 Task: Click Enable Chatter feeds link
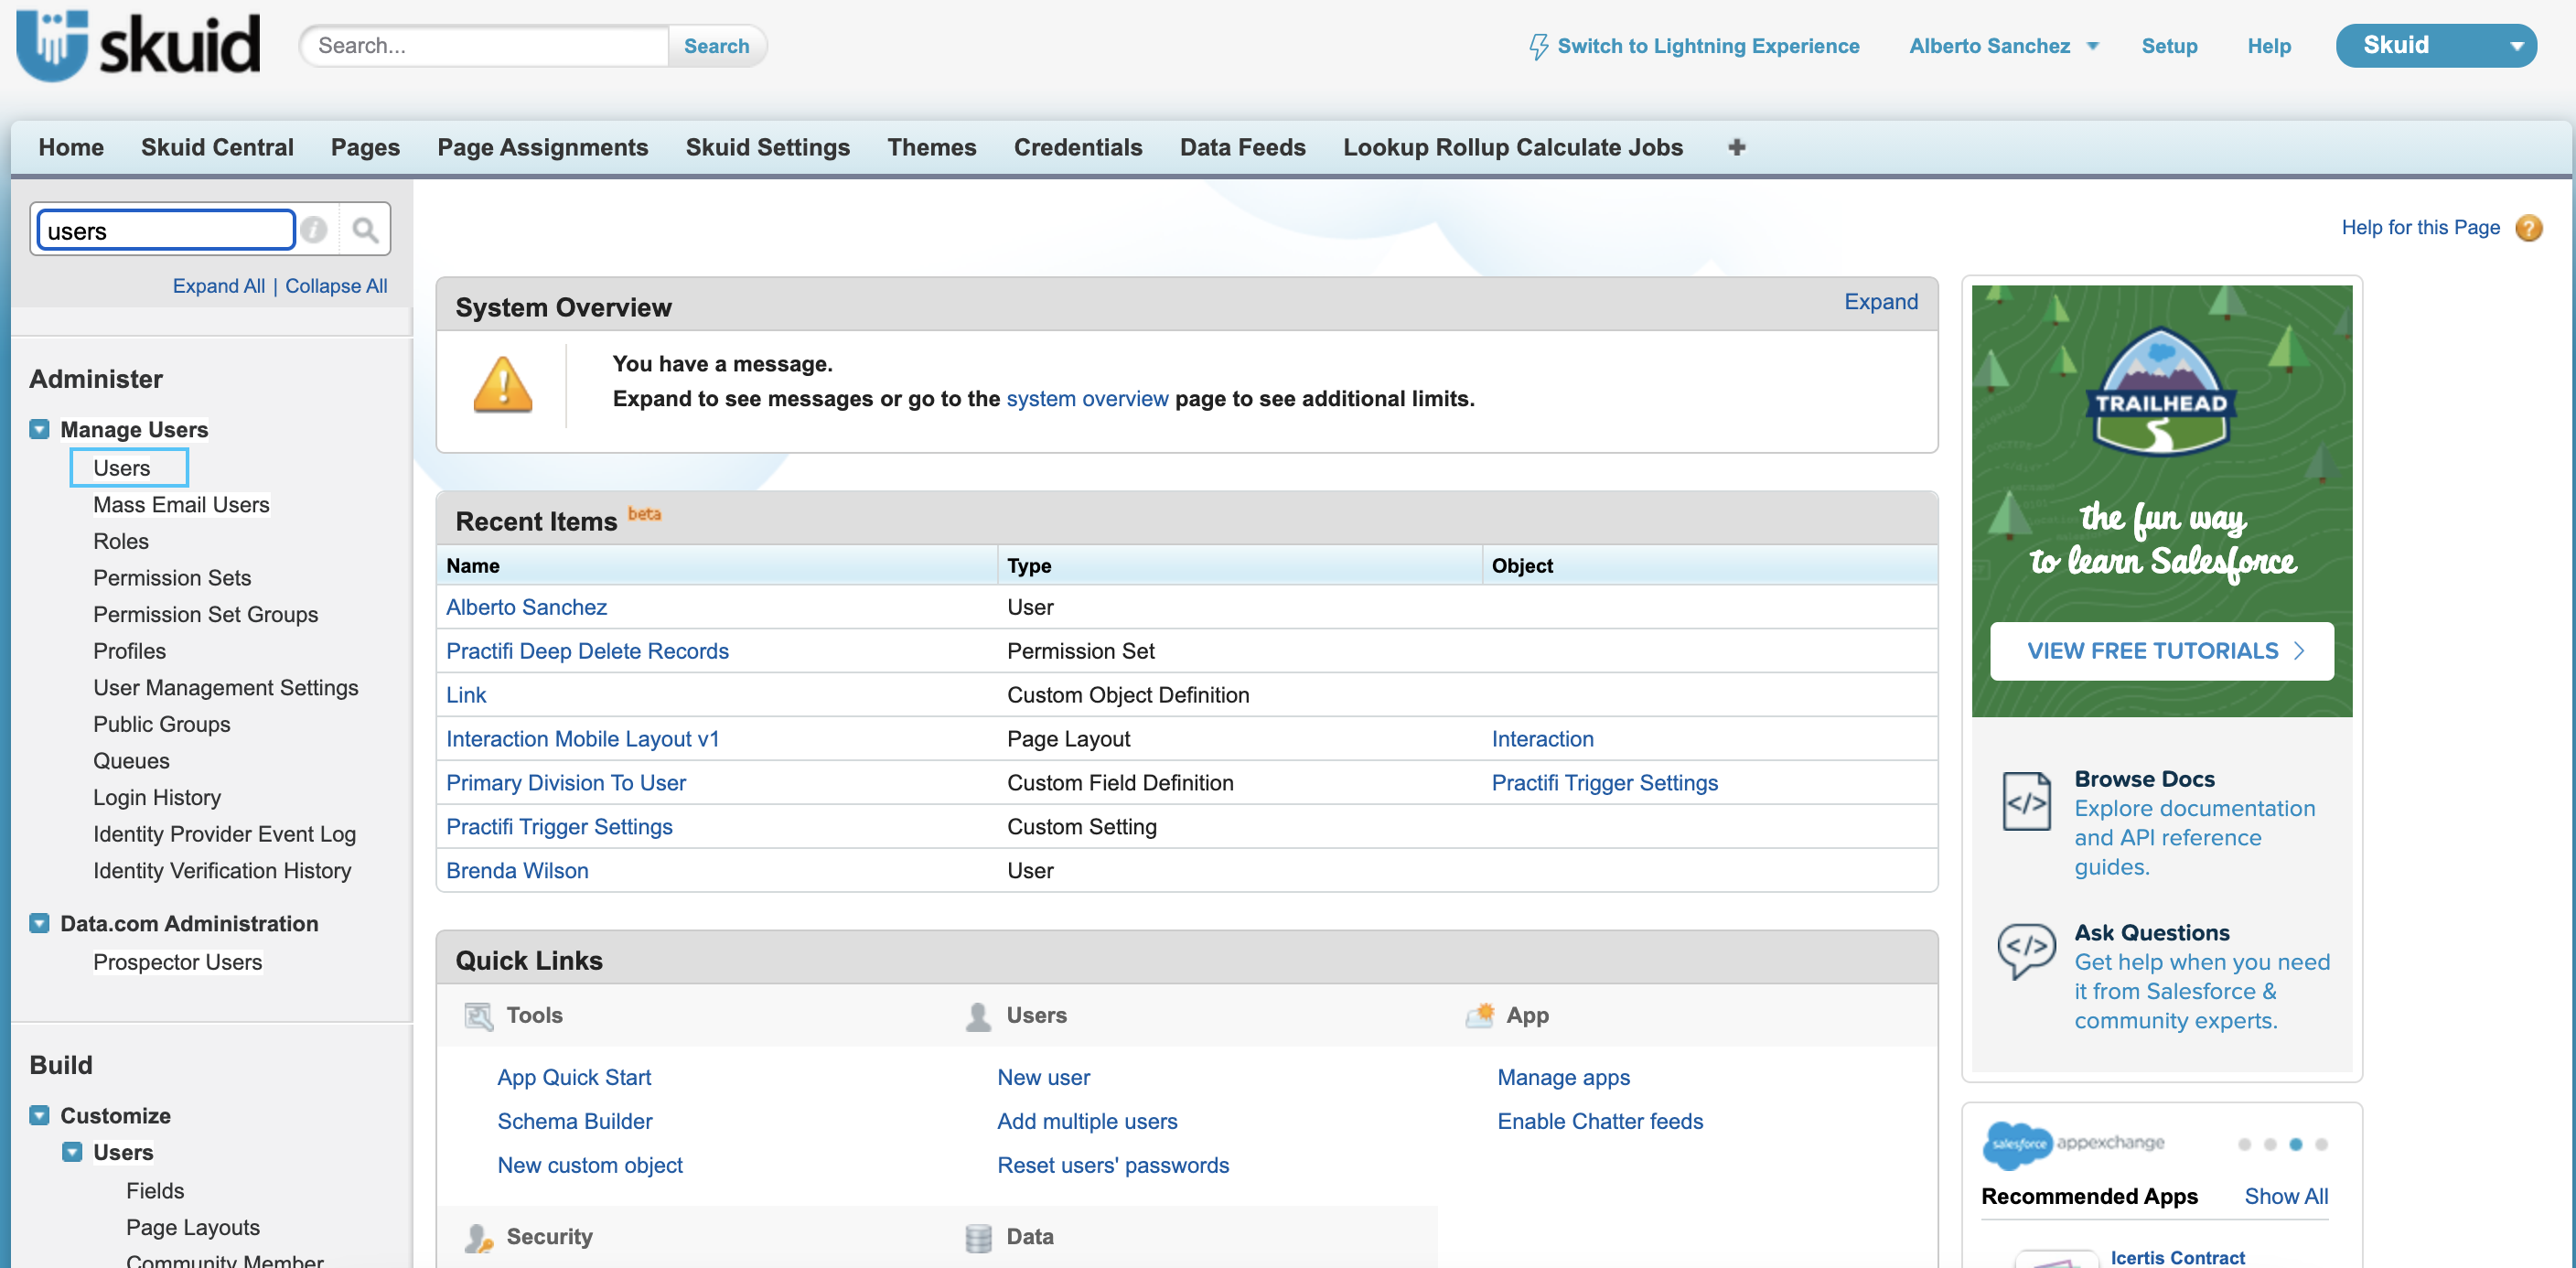click(1599, 1122)
